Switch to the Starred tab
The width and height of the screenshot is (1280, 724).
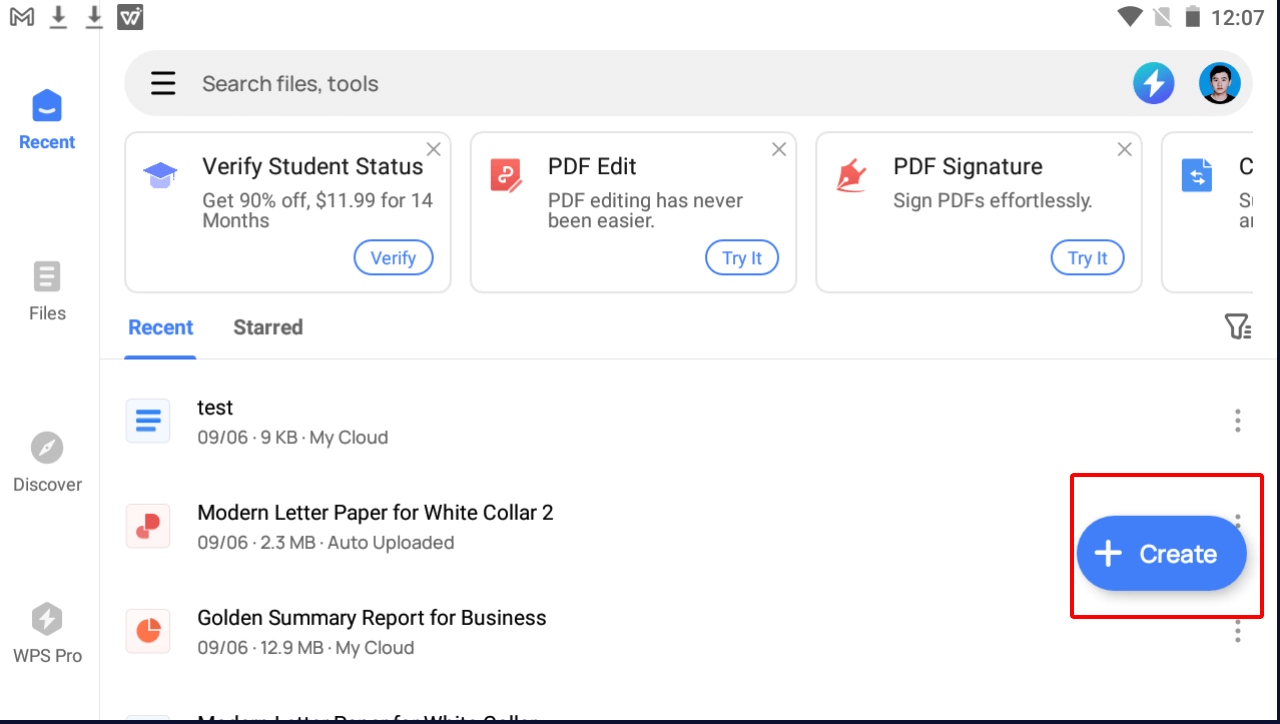point(268,327)
